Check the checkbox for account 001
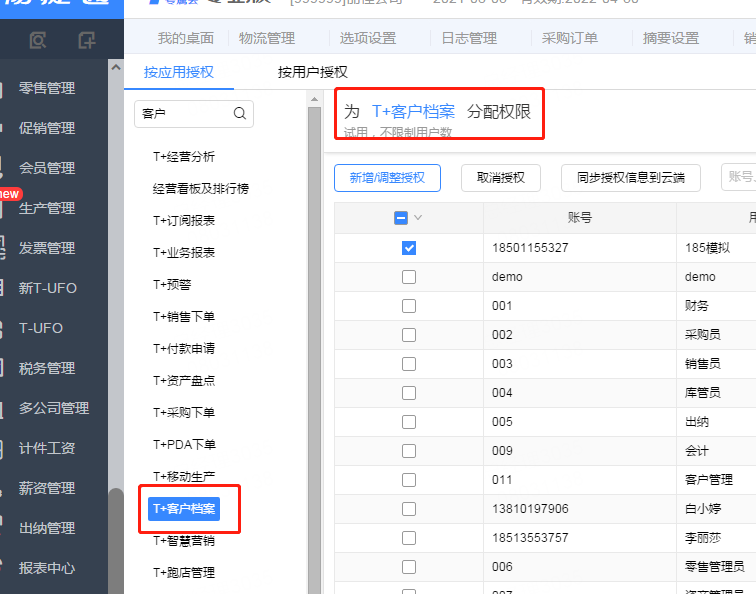Viewport: 756px width, 594px height. [x=409, y=306]
